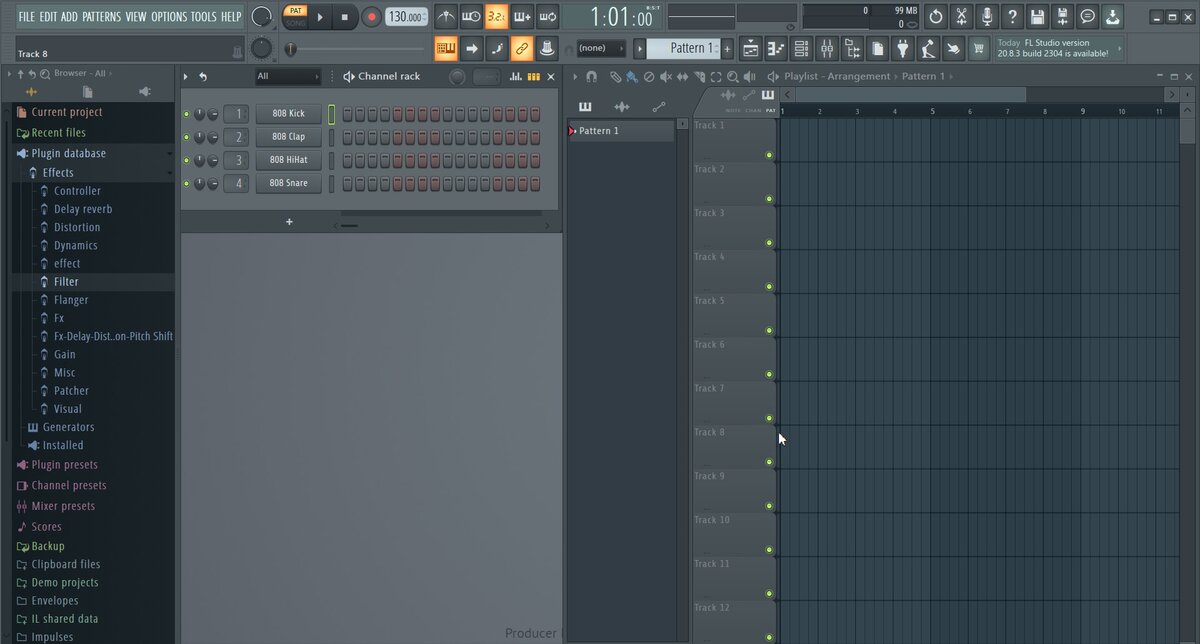Click the plus button to add a channel
The height and width of the screenshot is (644, 1200).
289,221
